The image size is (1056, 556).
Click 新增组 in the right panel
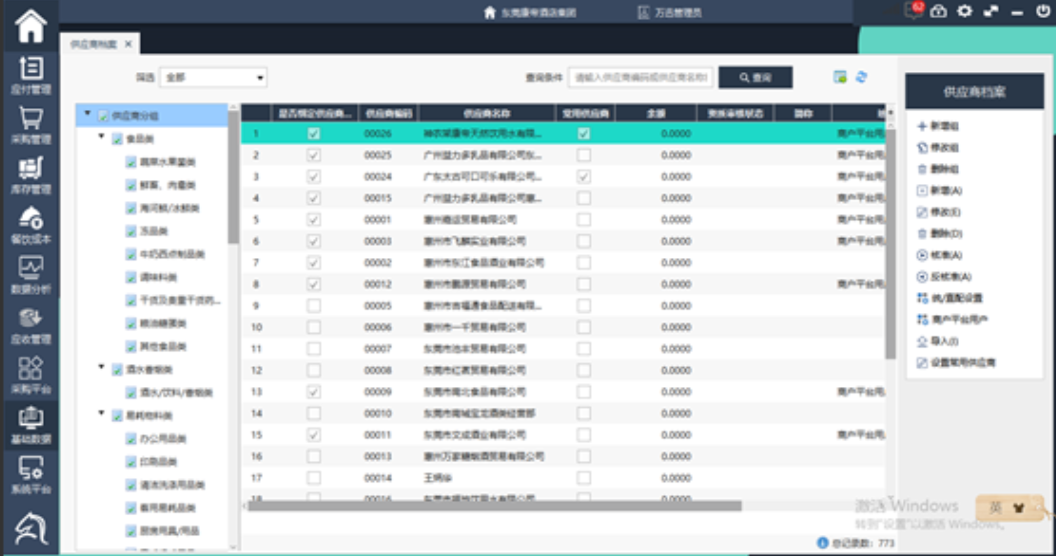944,126
